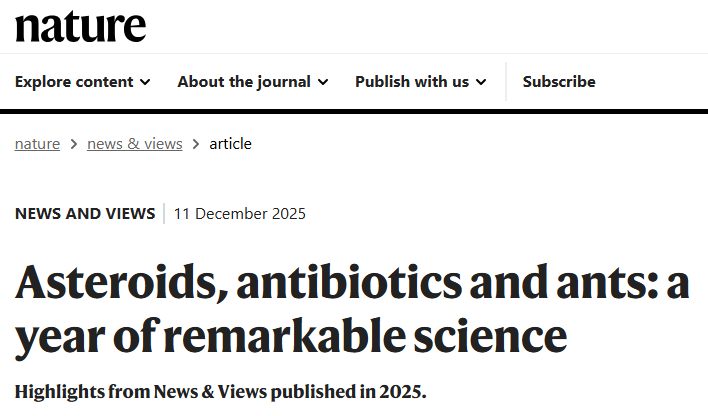Go to nature in the breadcrumb
The image size is (708, 416).
pyautogui.click(x=37, y=144)
